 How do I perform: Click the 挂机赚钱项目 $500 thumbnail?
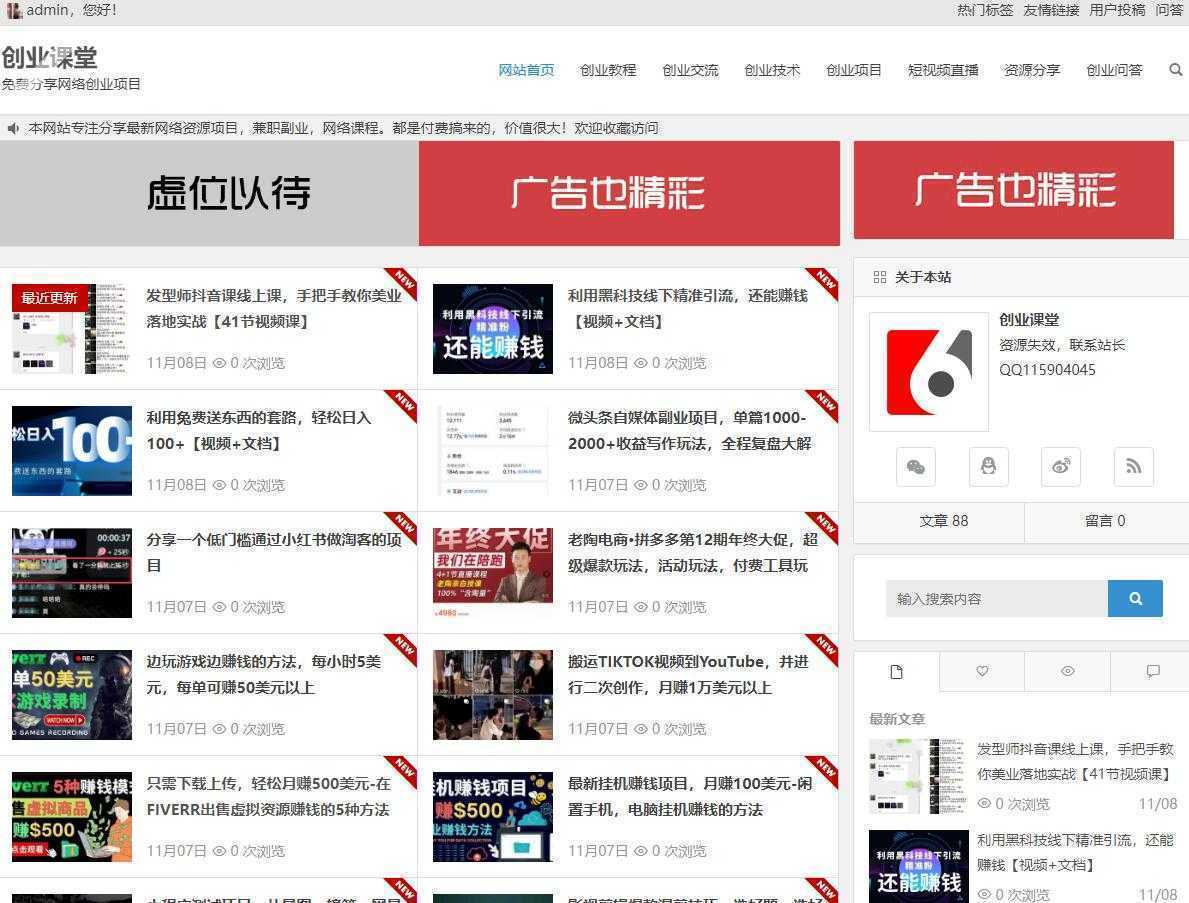click(x=493, y=817)
